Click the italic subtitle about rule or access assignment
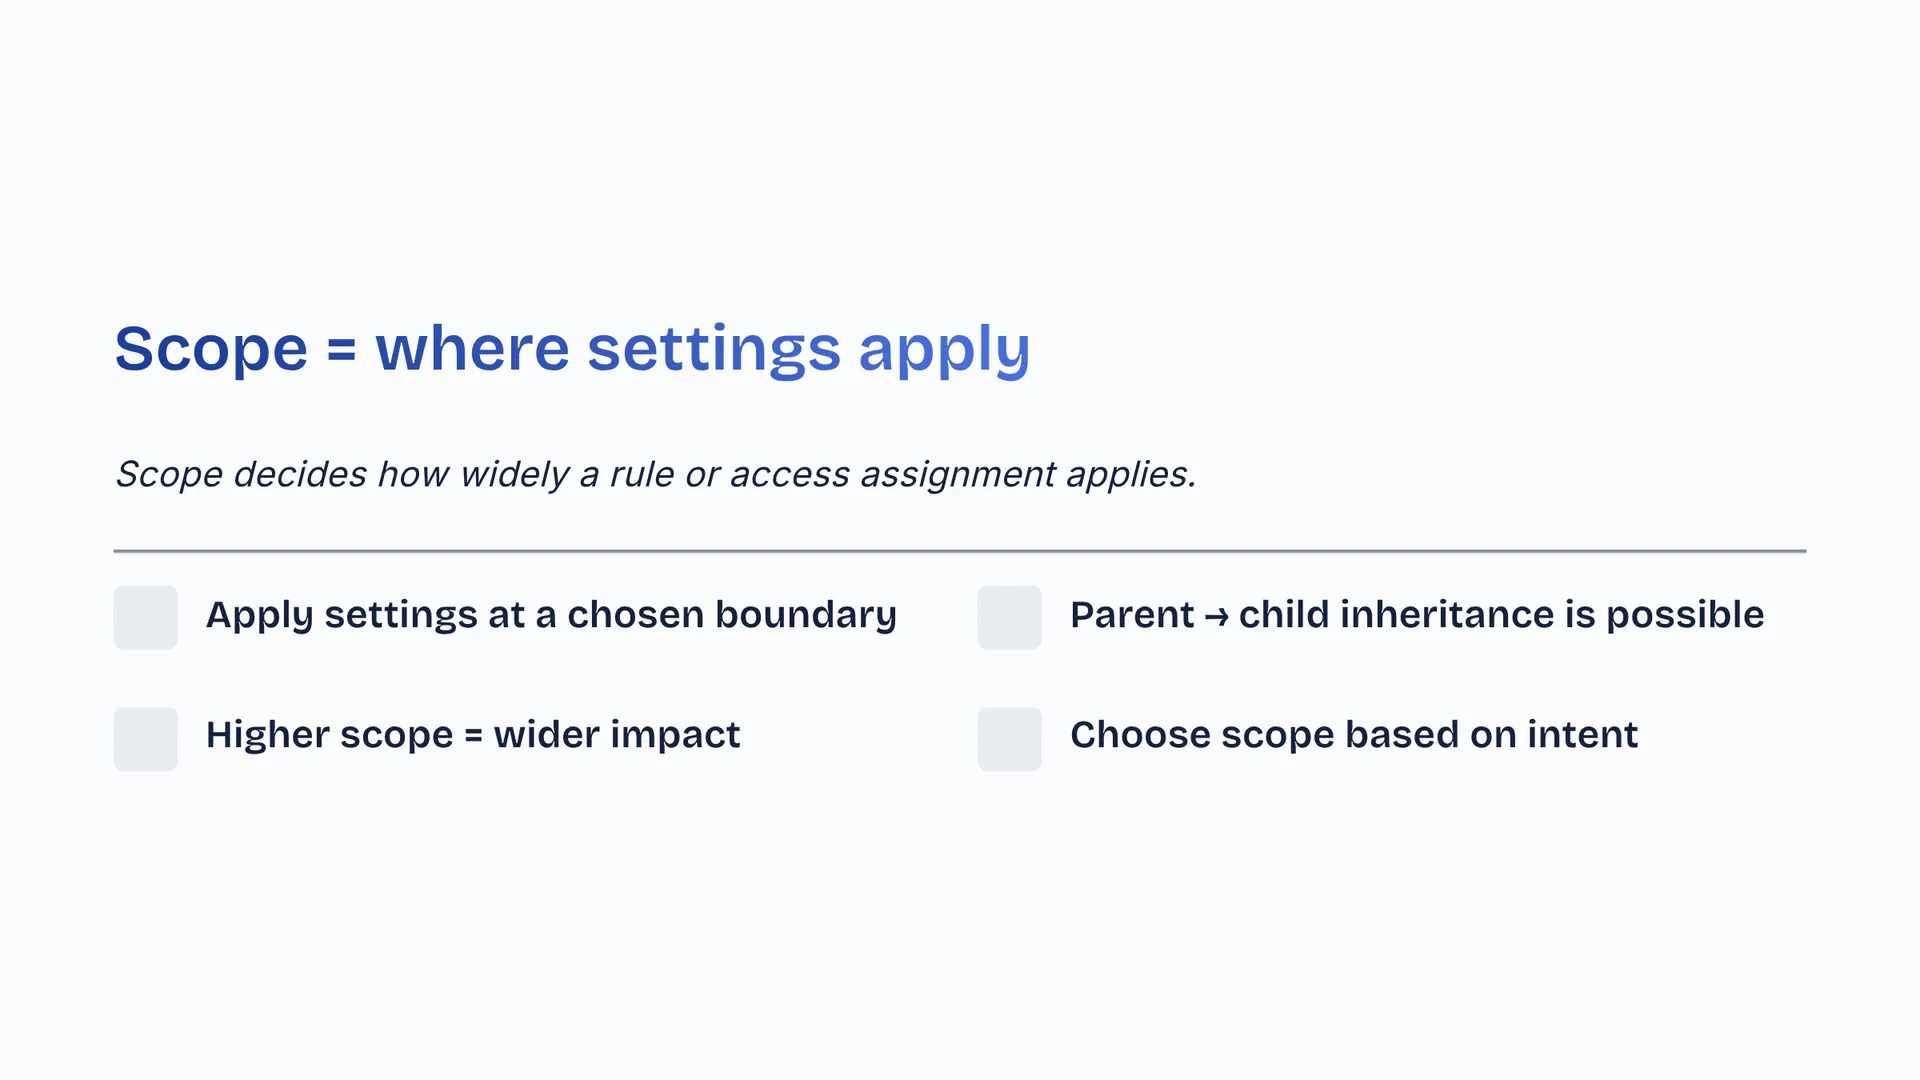The width and height of the screenshot is (1920, 1080). click(x=655, y=474)
